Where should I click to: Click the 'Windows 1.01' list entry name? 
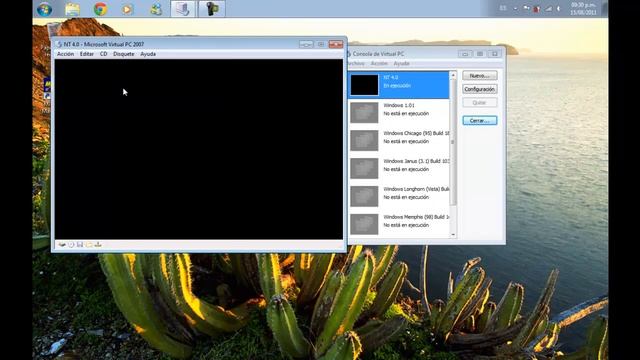(399, 105)
